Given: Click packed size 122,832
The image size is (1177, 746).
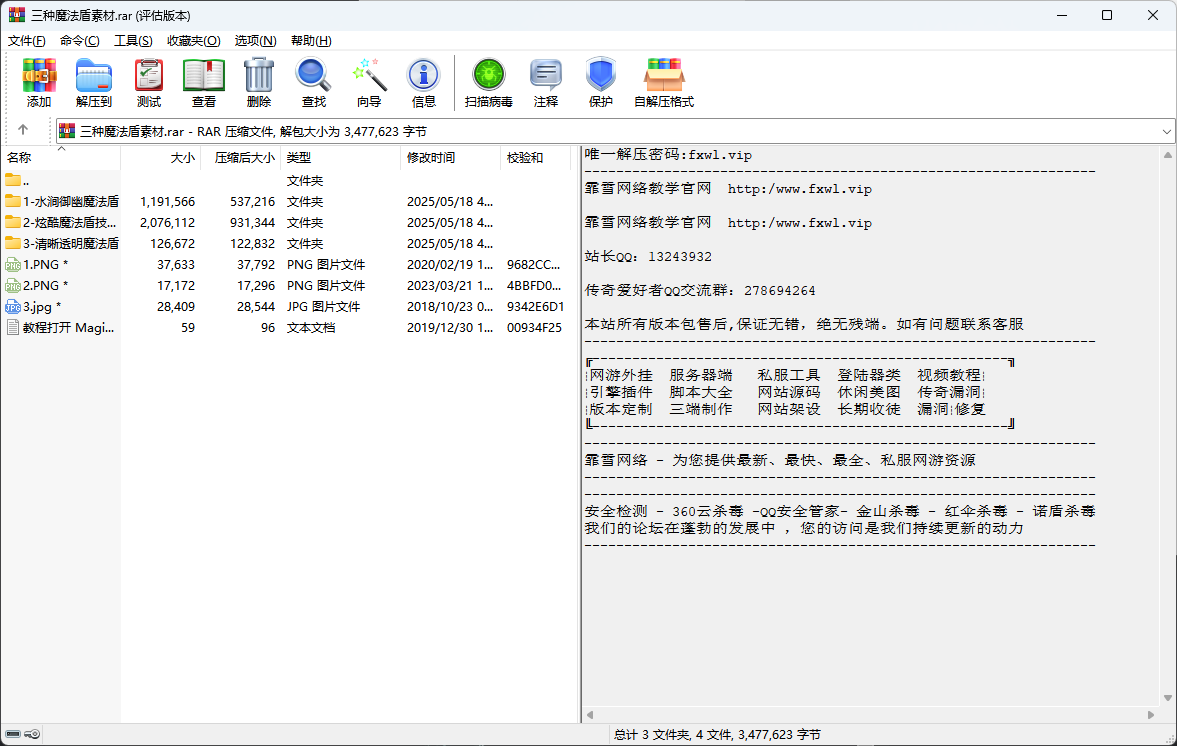Looking at the screenshot, I should coord(252,243).
